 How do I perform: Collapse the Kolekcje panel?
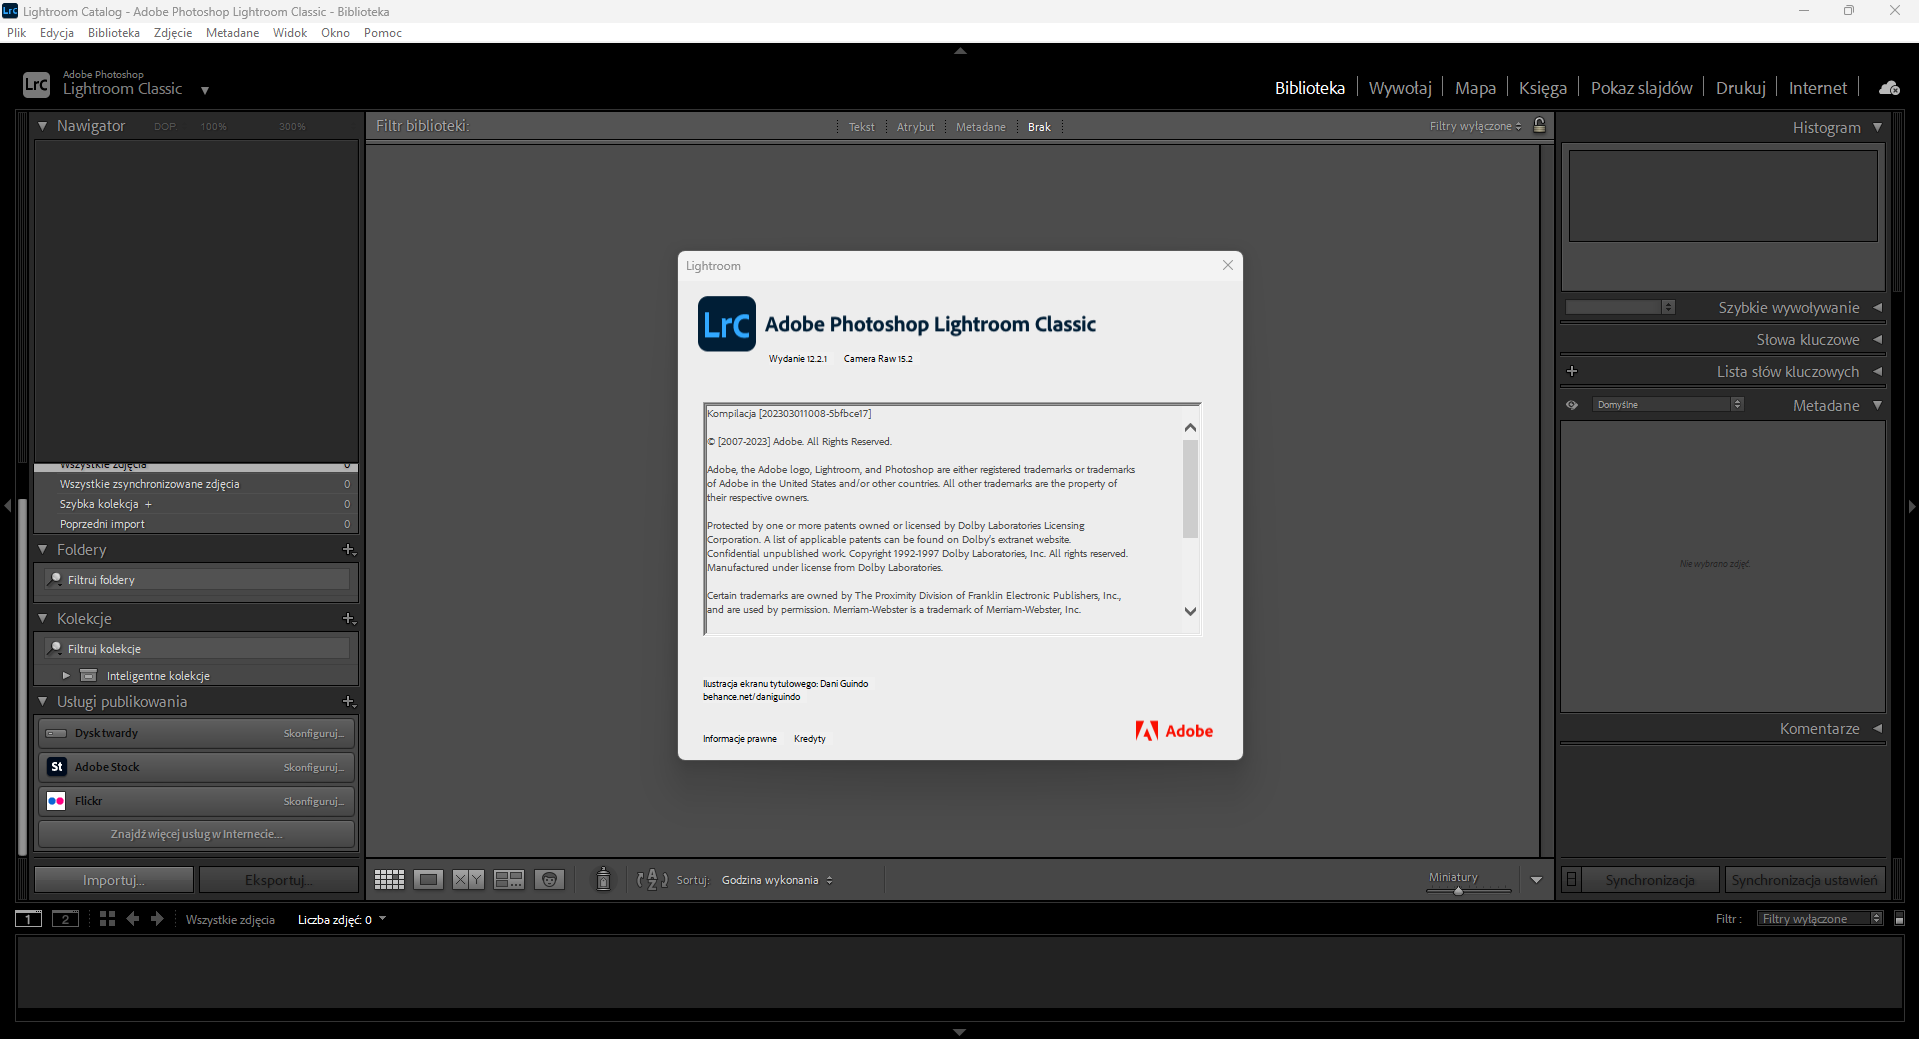click(x=43, y=619)
